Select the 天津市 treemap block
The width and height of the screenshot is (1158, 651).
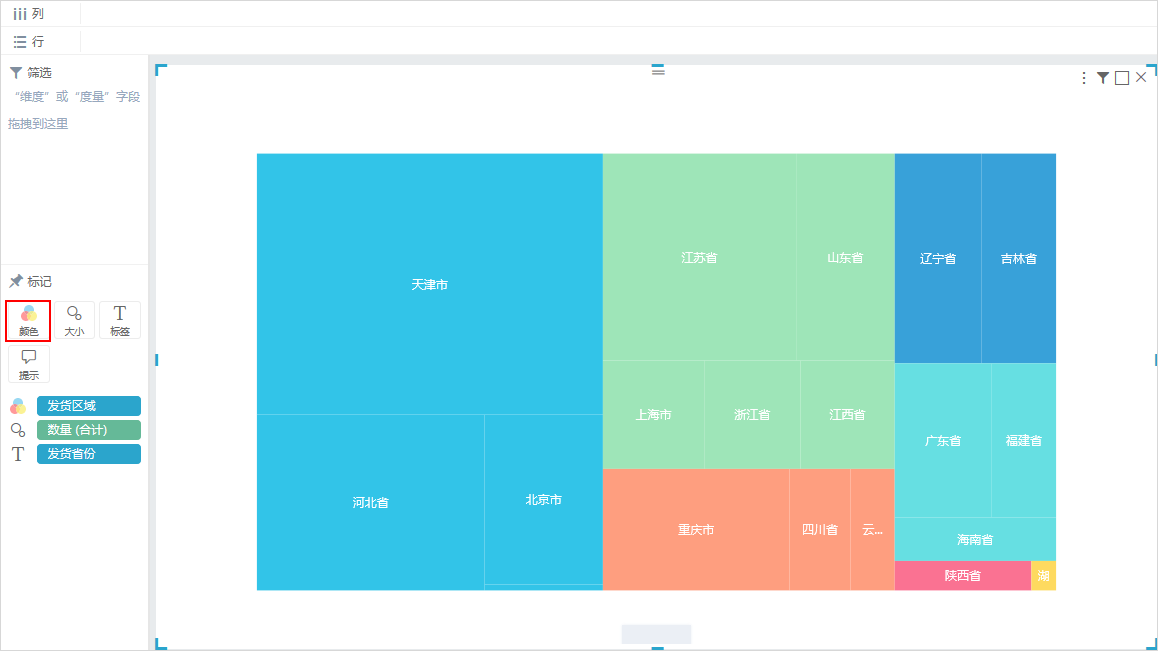pos(430,284)
